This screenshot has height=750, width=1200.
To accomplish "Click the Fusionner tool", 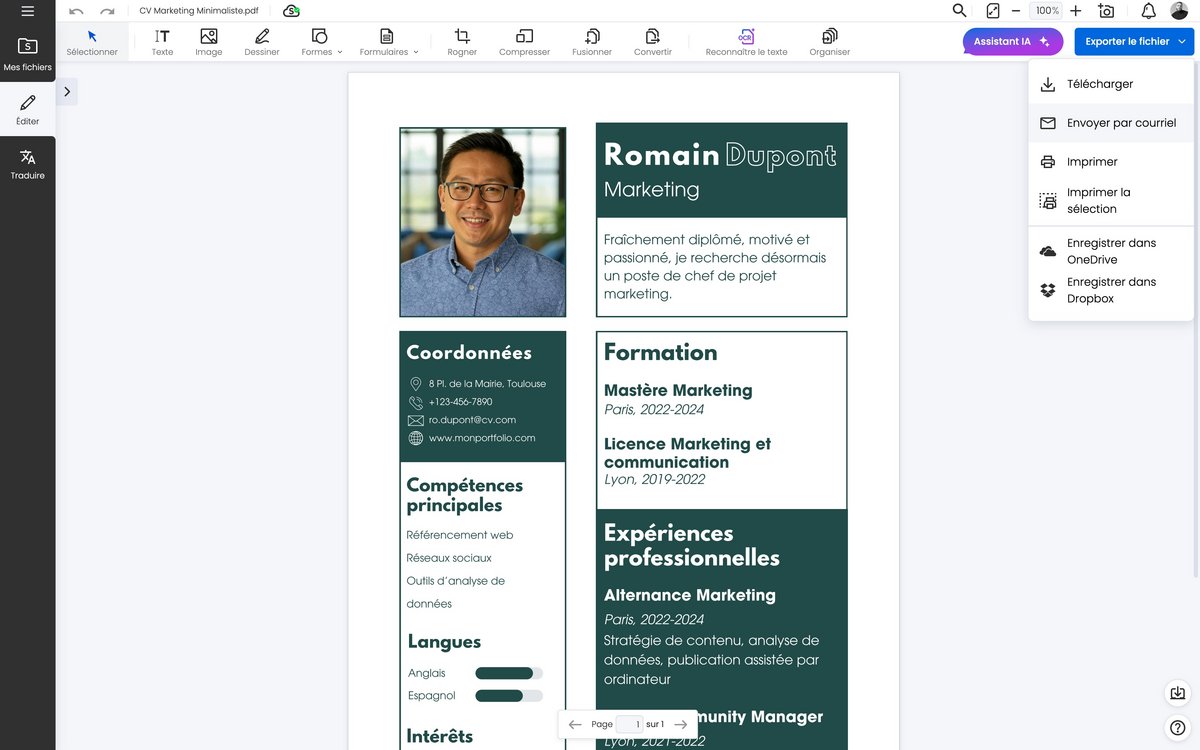I will [x=592, y=42].
